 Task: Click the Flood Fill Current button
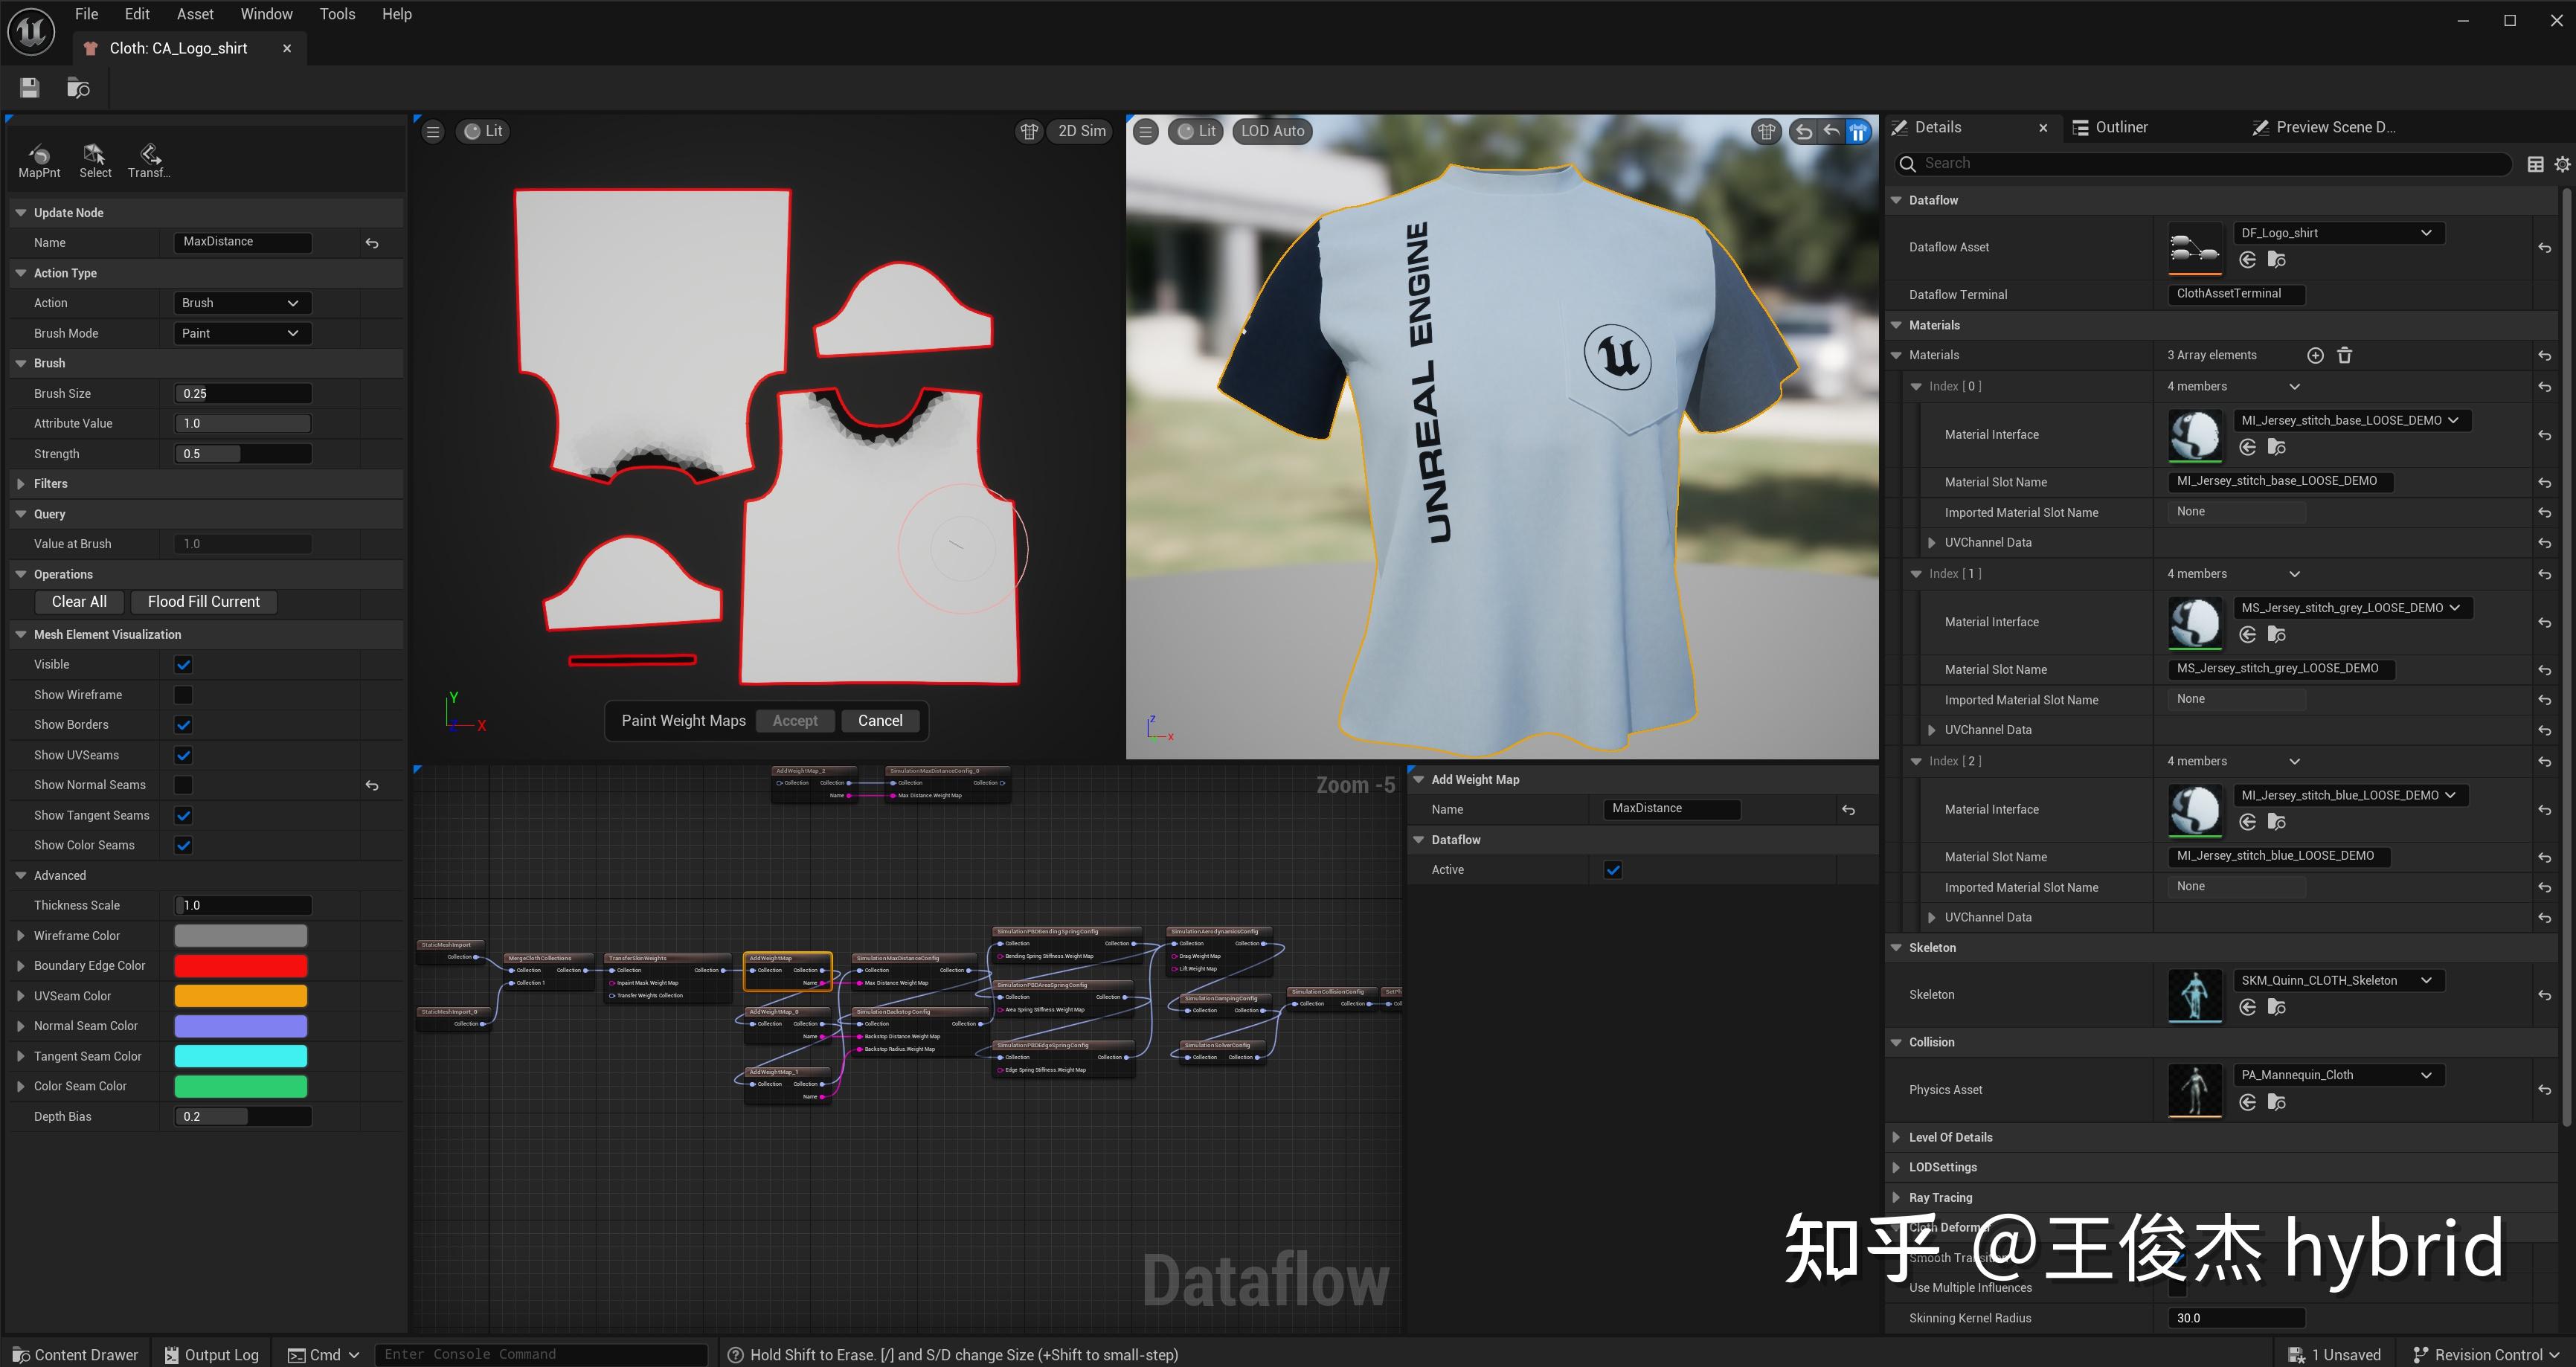click(203, 601)
